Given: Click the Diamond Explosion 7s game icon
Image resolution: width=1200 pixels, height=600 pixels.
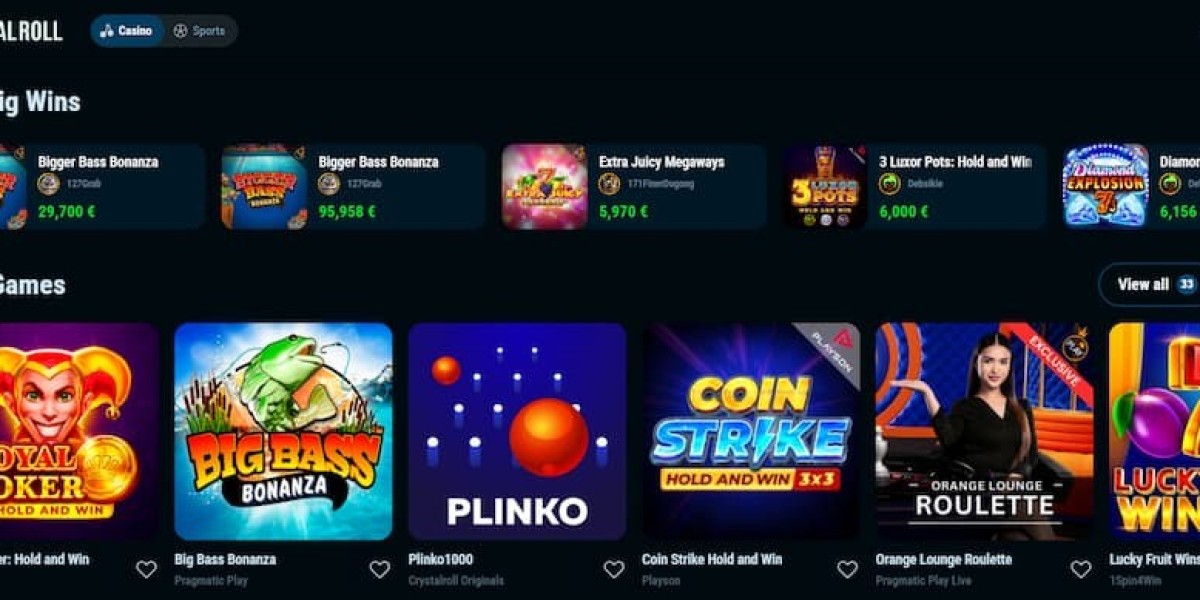Looking at the screenshot, I should pyautogui.click(x=1105, y=186).
